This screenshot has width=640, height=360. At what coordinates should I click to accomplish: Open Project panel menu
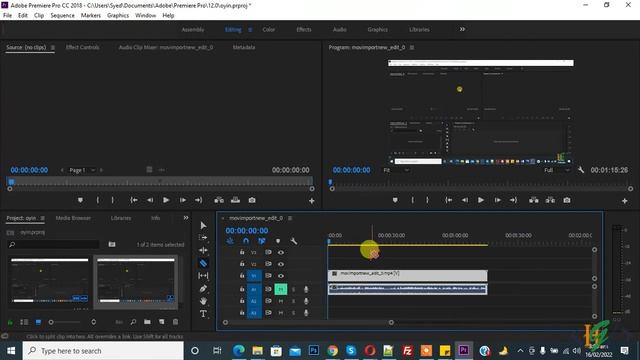coord(42,218)
